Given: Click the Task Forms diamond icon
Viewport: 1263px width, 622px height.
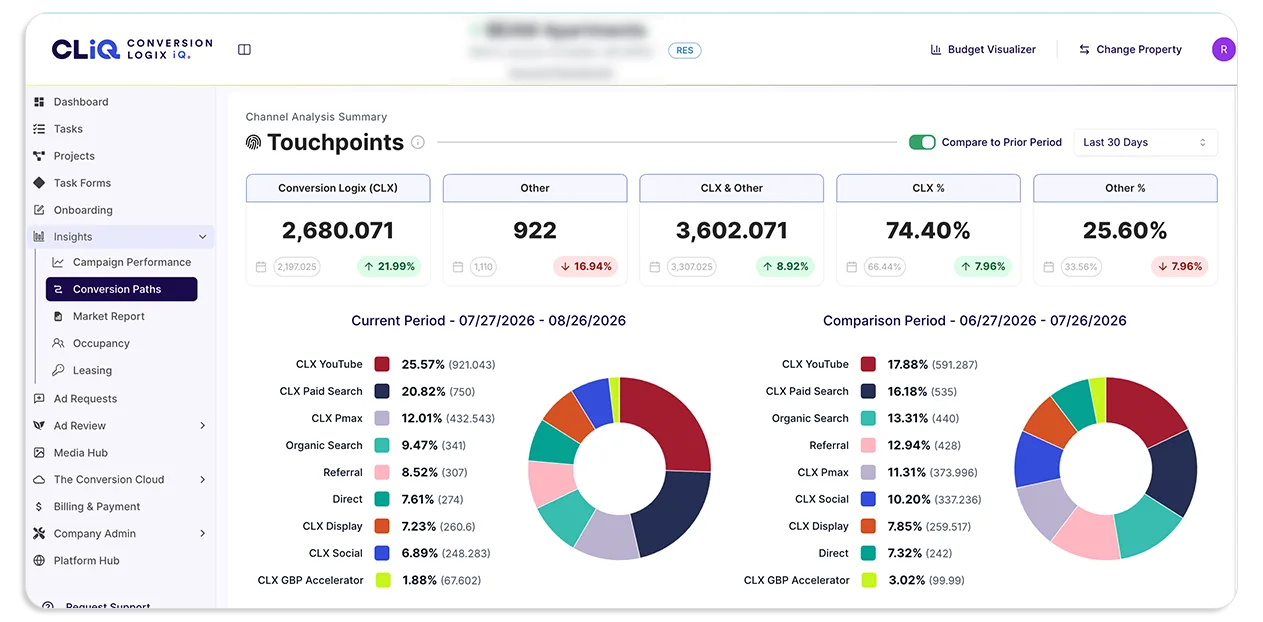Looking at the screenshot, I should coord(39,183).
